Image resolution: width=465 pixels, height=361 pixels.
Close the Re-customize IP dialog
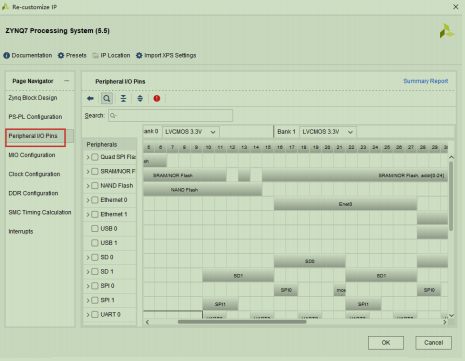click(455, 7)
